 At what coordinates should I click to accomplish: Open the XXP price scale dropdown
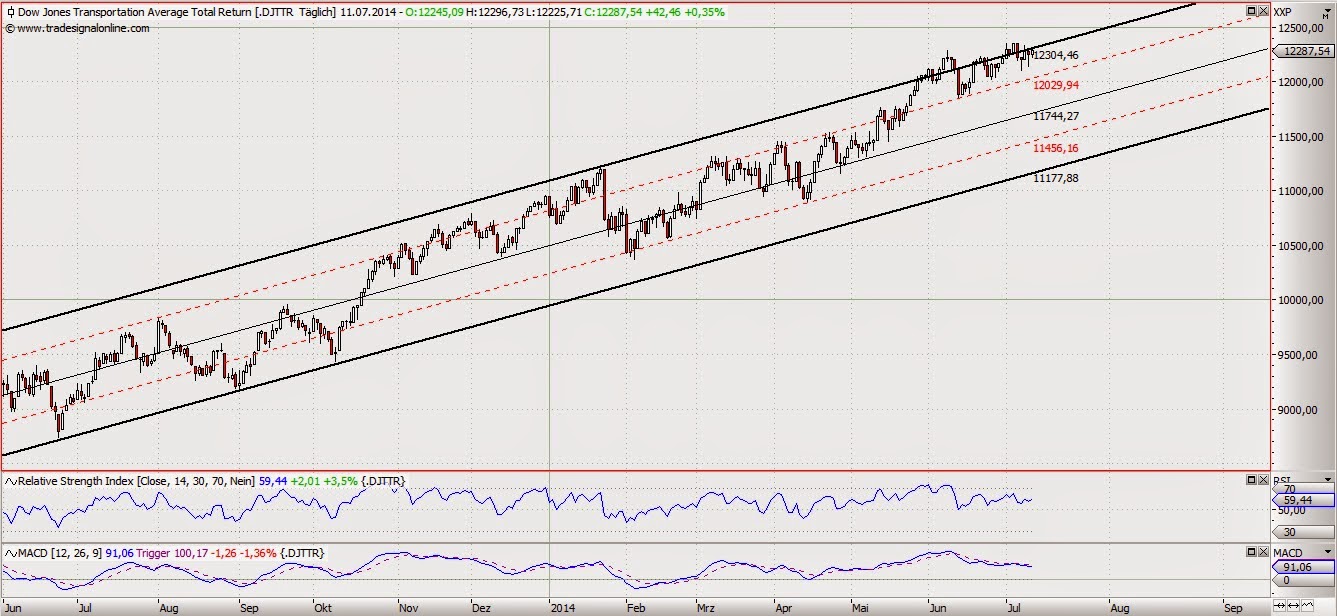coord(1327,11)
